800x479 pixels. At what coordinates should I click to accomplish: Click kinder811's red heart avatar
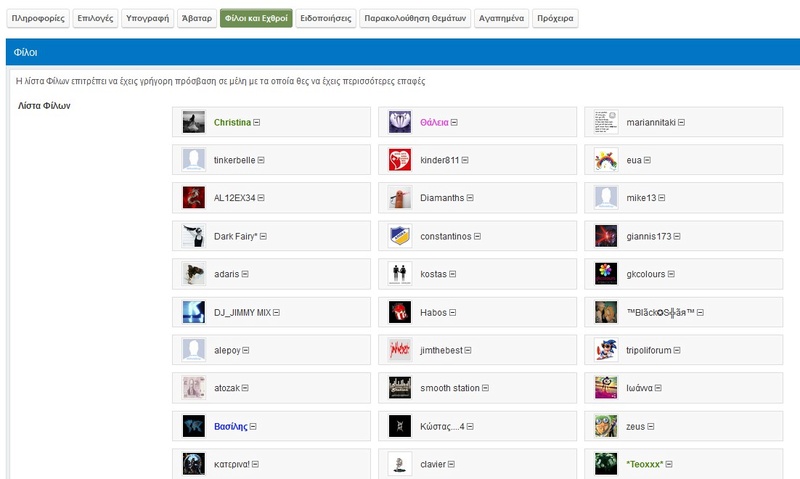(x=399, y=160)
